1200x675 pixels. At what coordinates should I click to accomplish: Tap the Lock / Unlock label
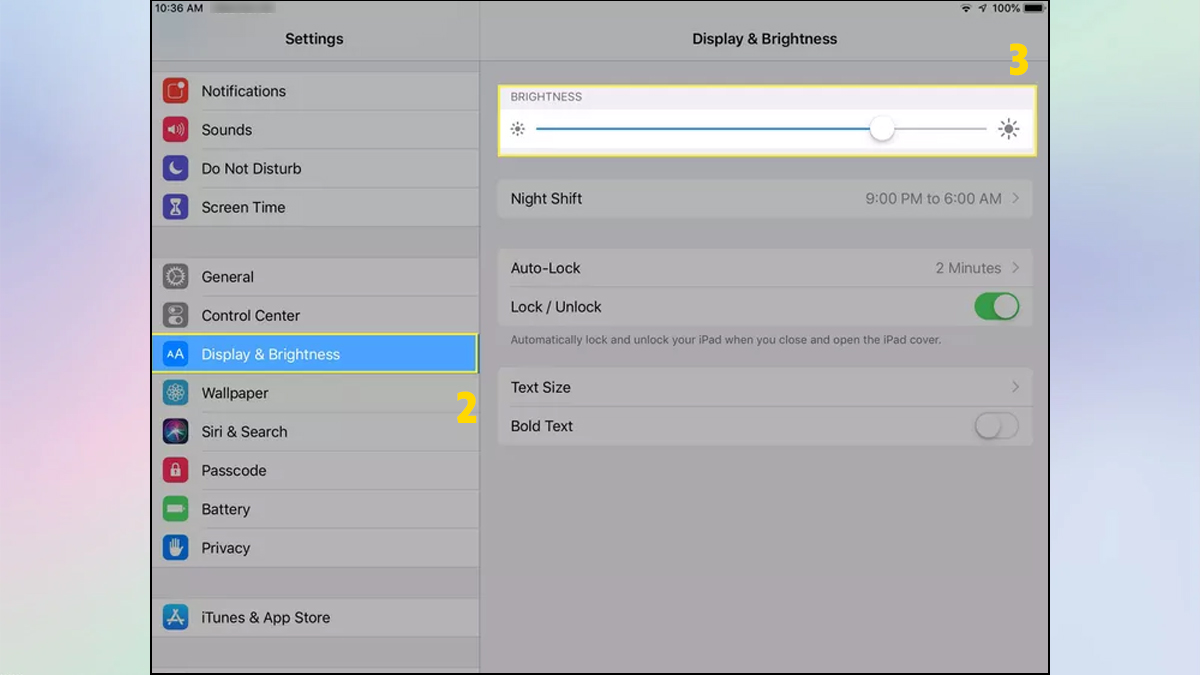[x=556, y=307]
